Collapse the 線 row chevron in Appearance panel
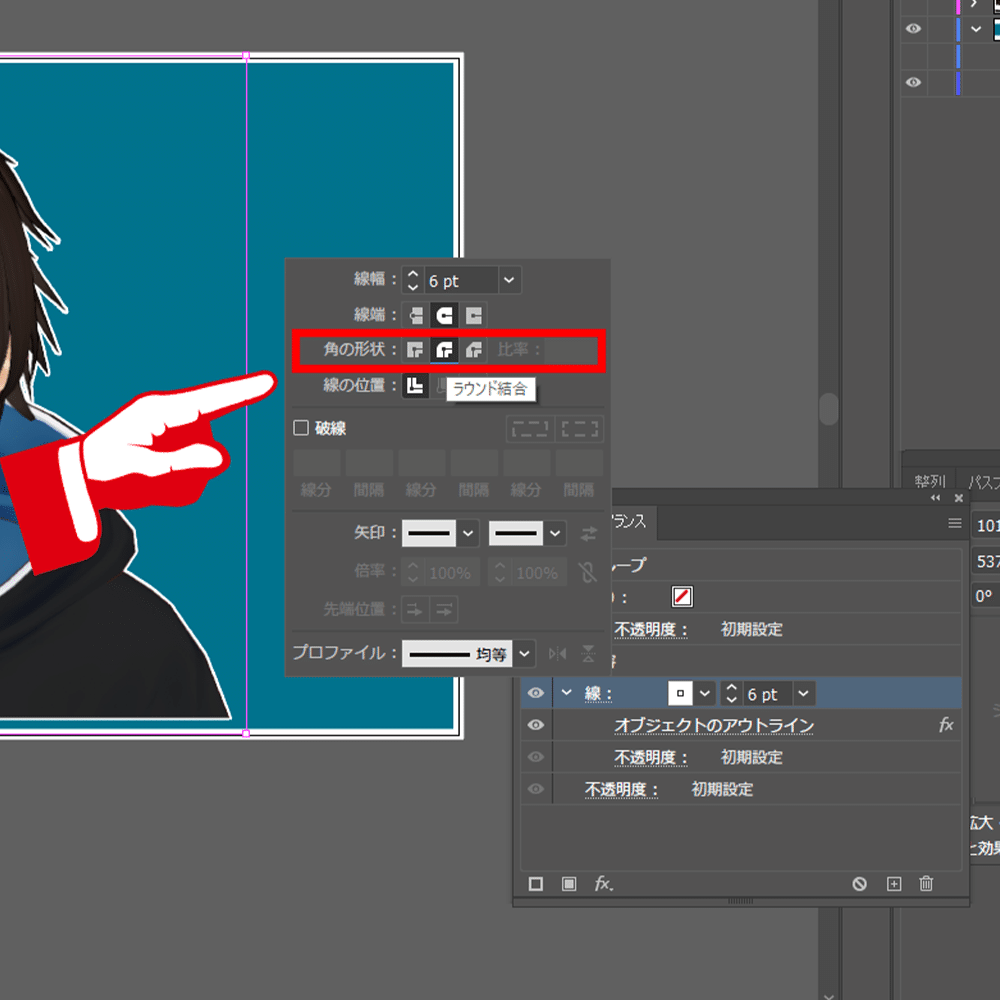Viewport: 1000px width, 1000px height. (x=566, y=693)
